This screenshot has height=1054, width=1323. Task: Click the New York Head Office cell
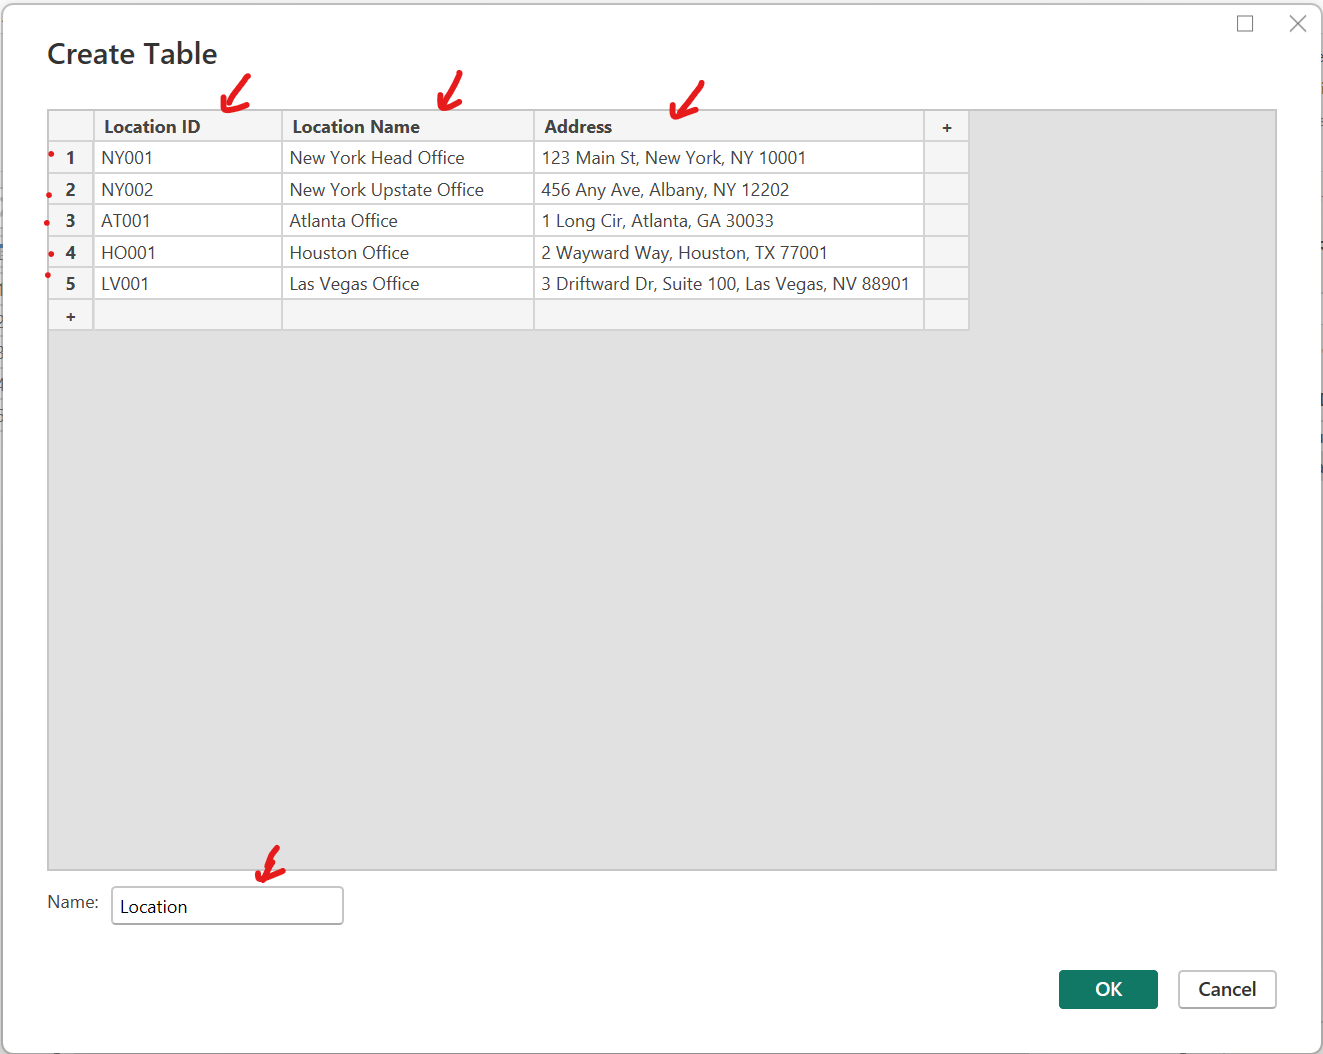[x=407, y=157]
